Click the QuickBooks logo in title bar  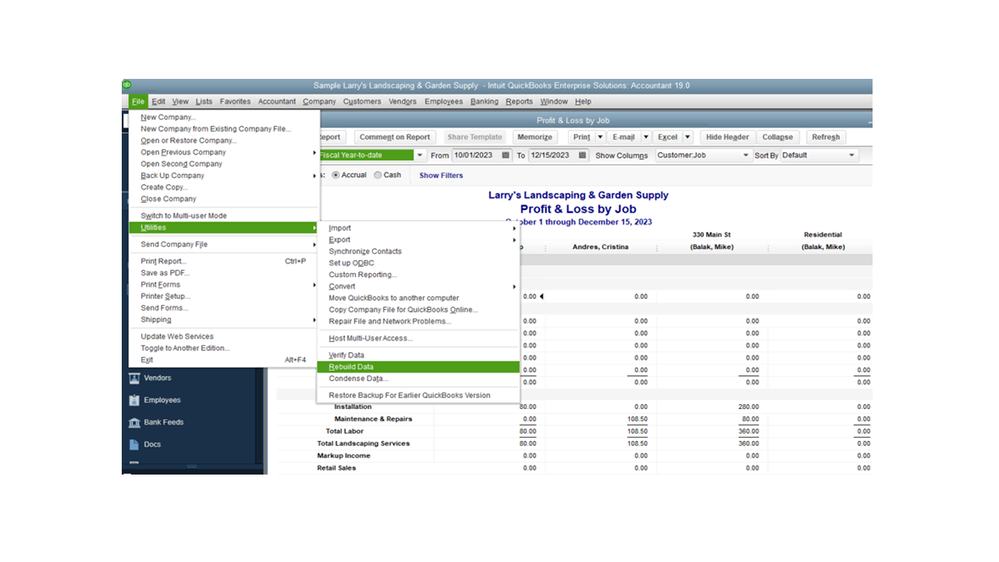[127, 85]
